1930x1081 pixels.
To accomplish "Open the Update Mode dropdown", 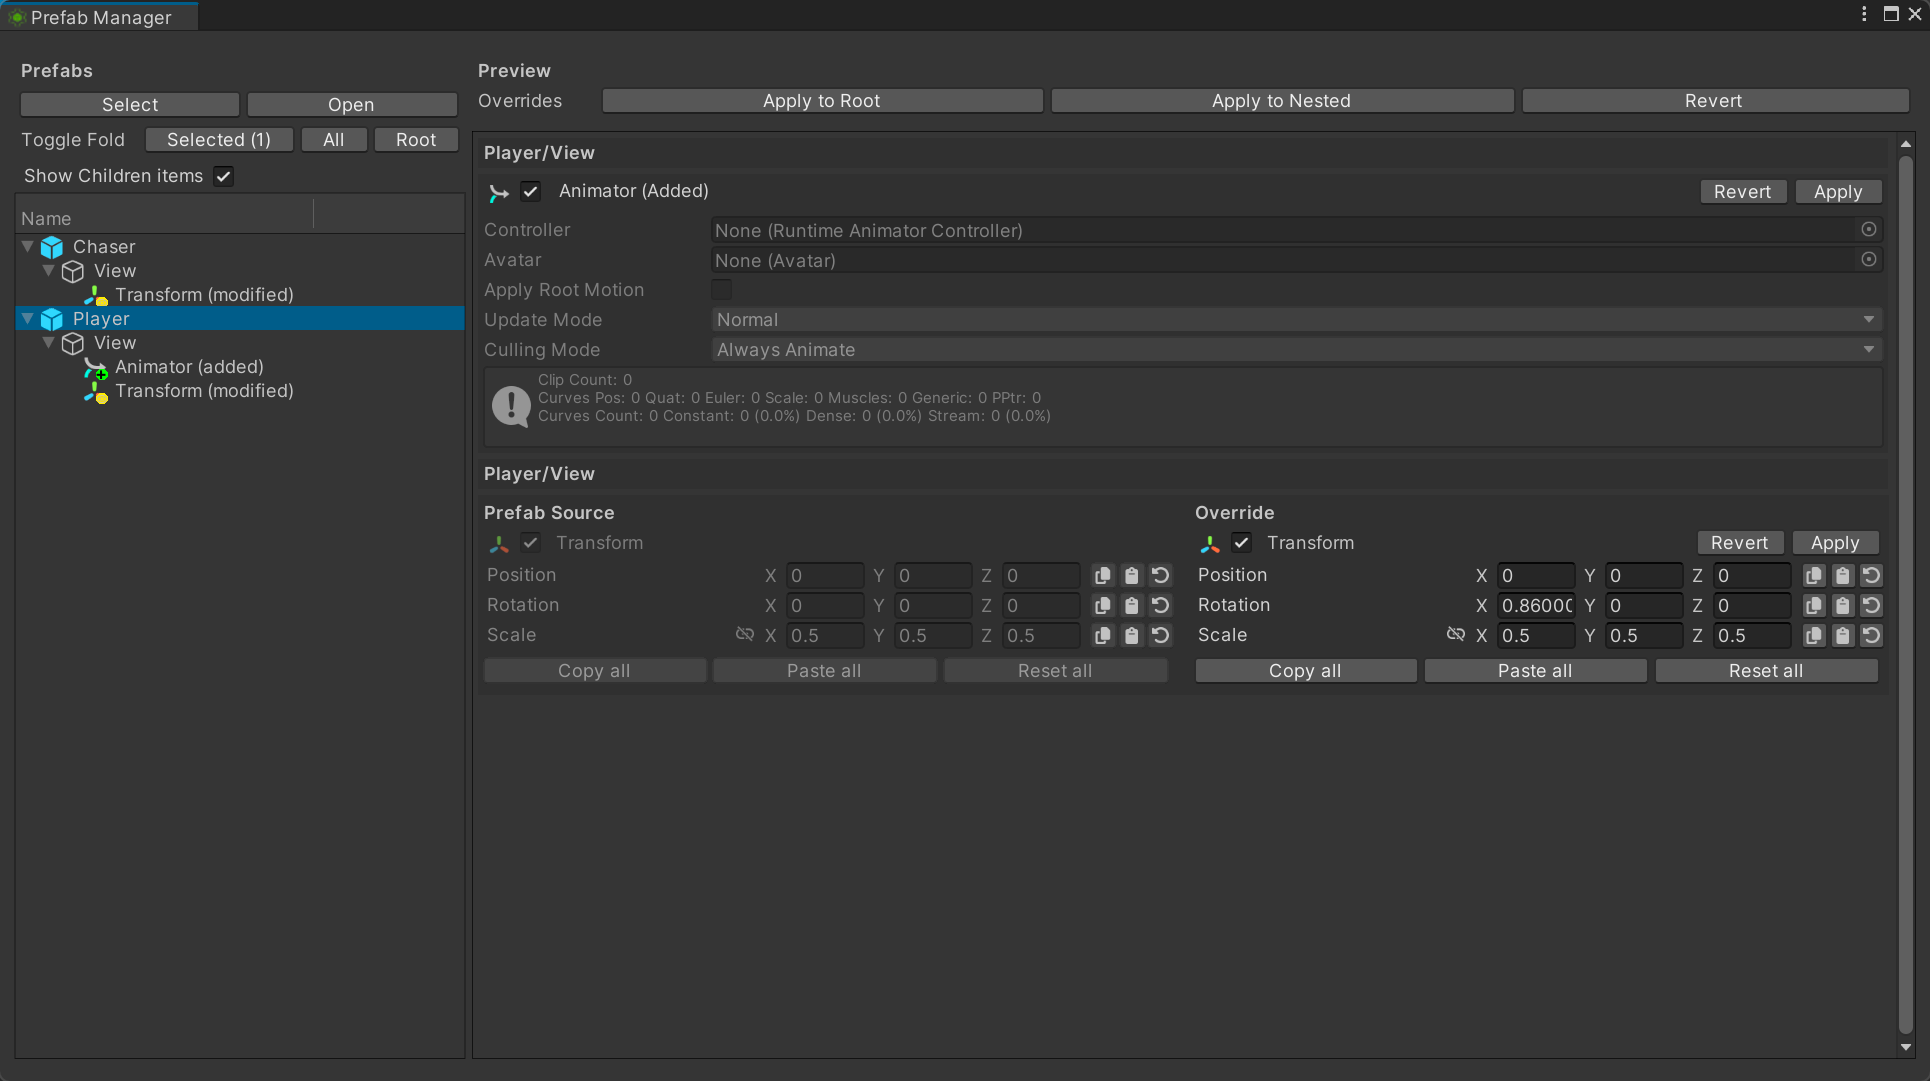I will point(1296,320).
